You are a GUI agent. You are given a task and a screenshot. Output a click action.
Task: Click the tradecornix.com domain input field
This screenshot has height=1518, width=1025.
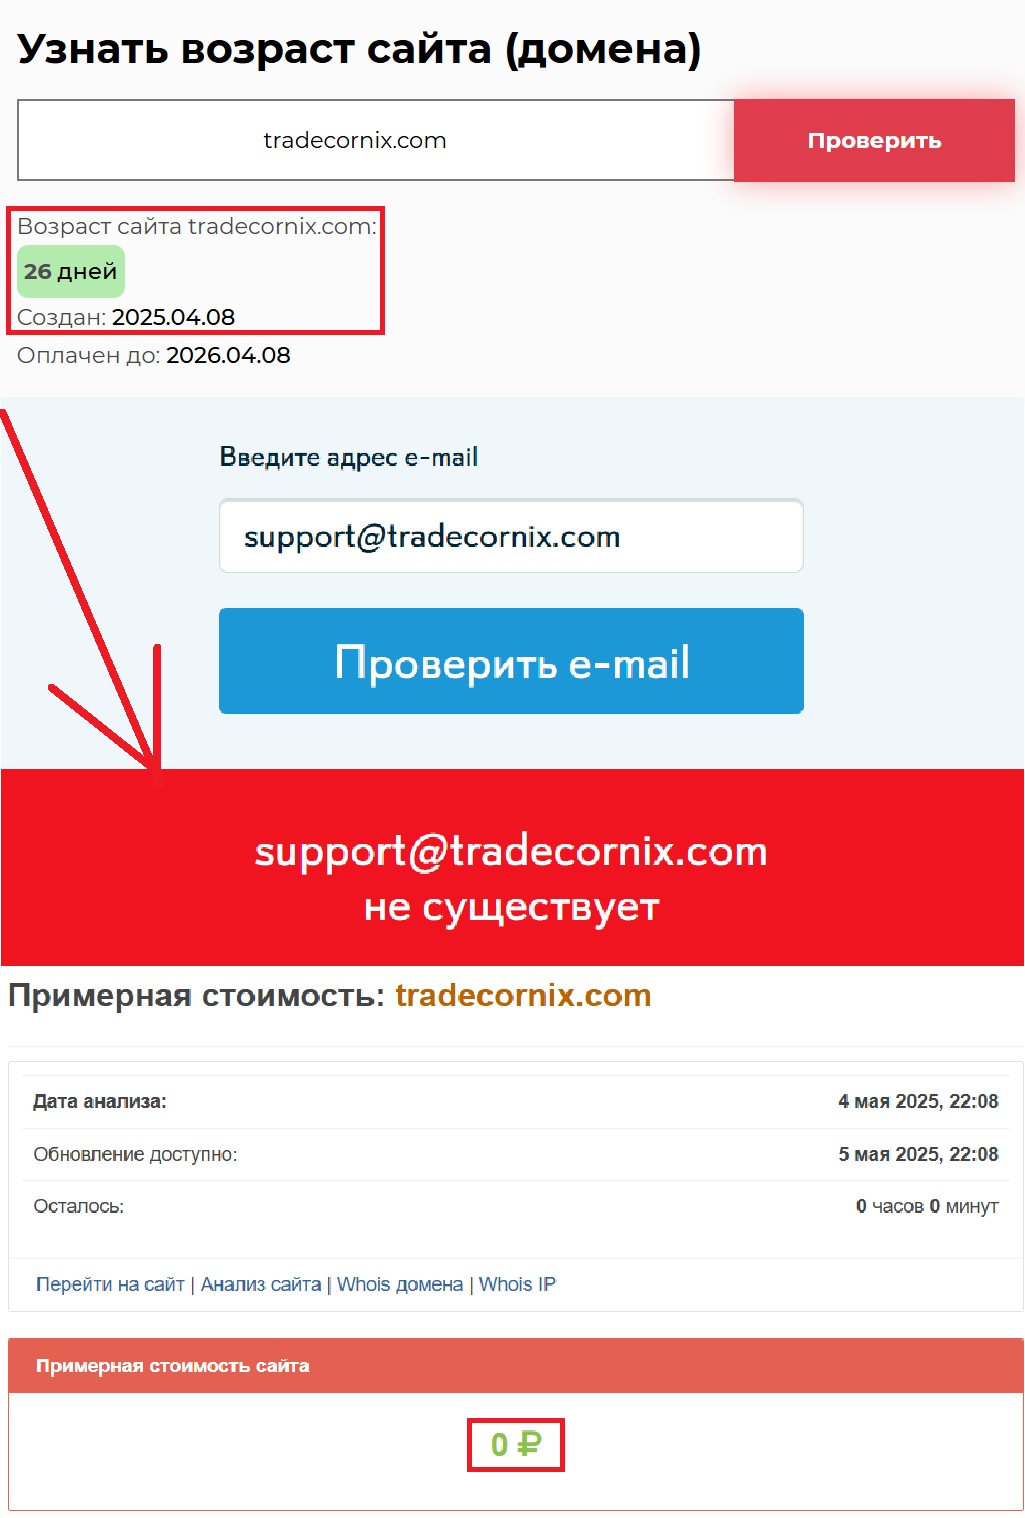[376, 140]
